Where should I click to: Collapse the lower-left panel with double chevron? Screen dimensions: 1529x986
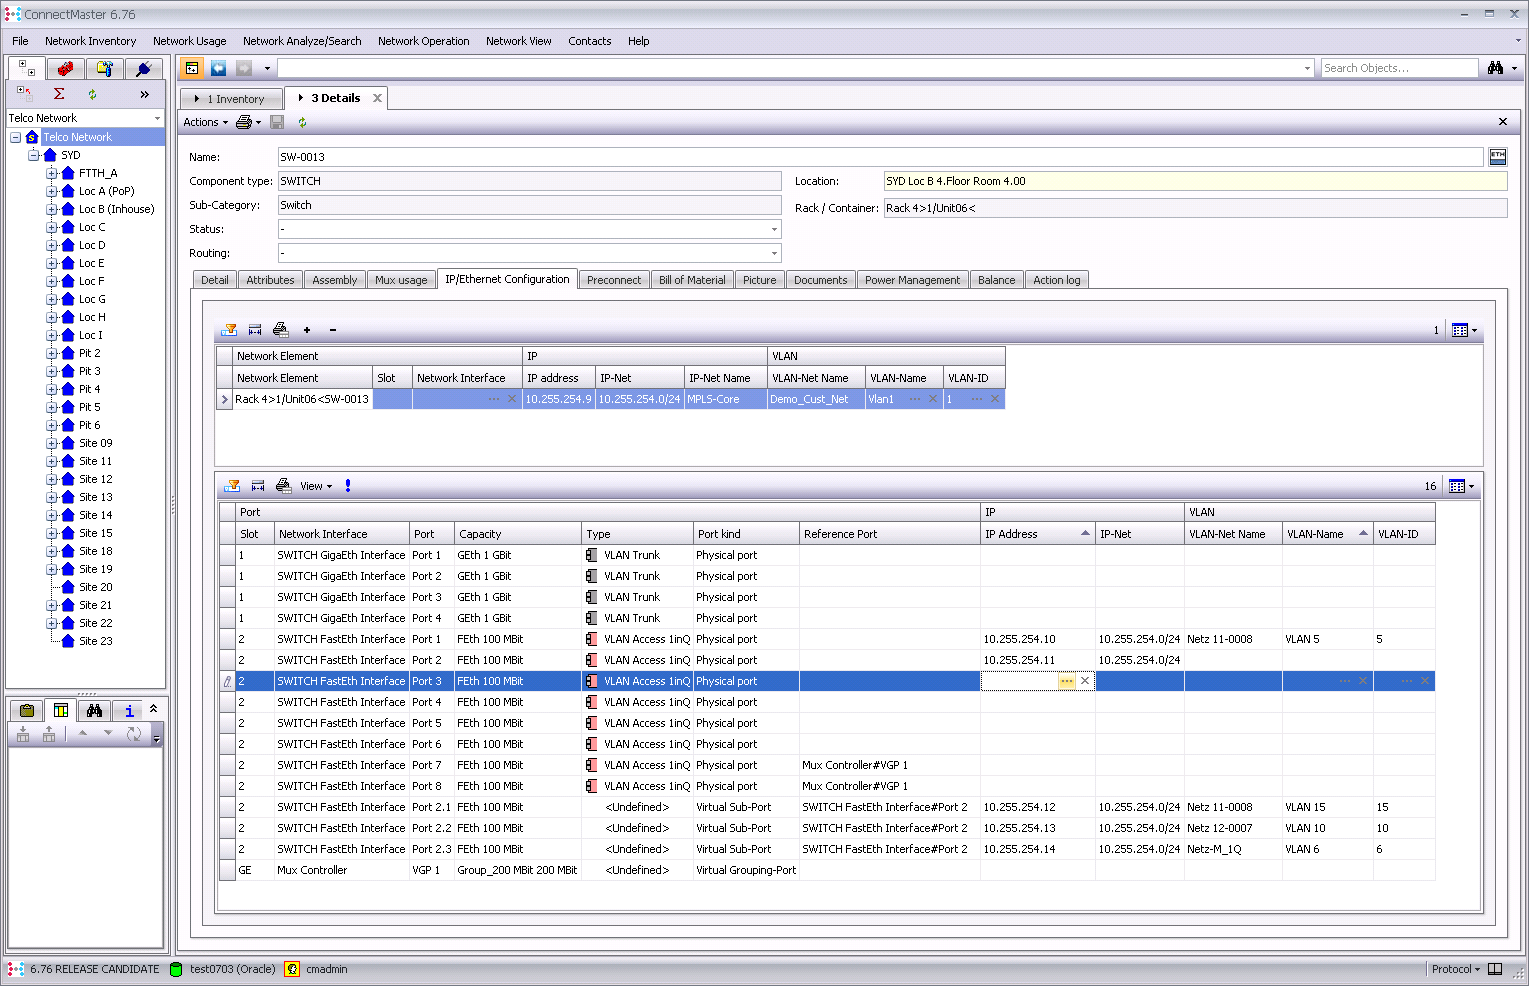pyautogui.click(x=153, y=709)
